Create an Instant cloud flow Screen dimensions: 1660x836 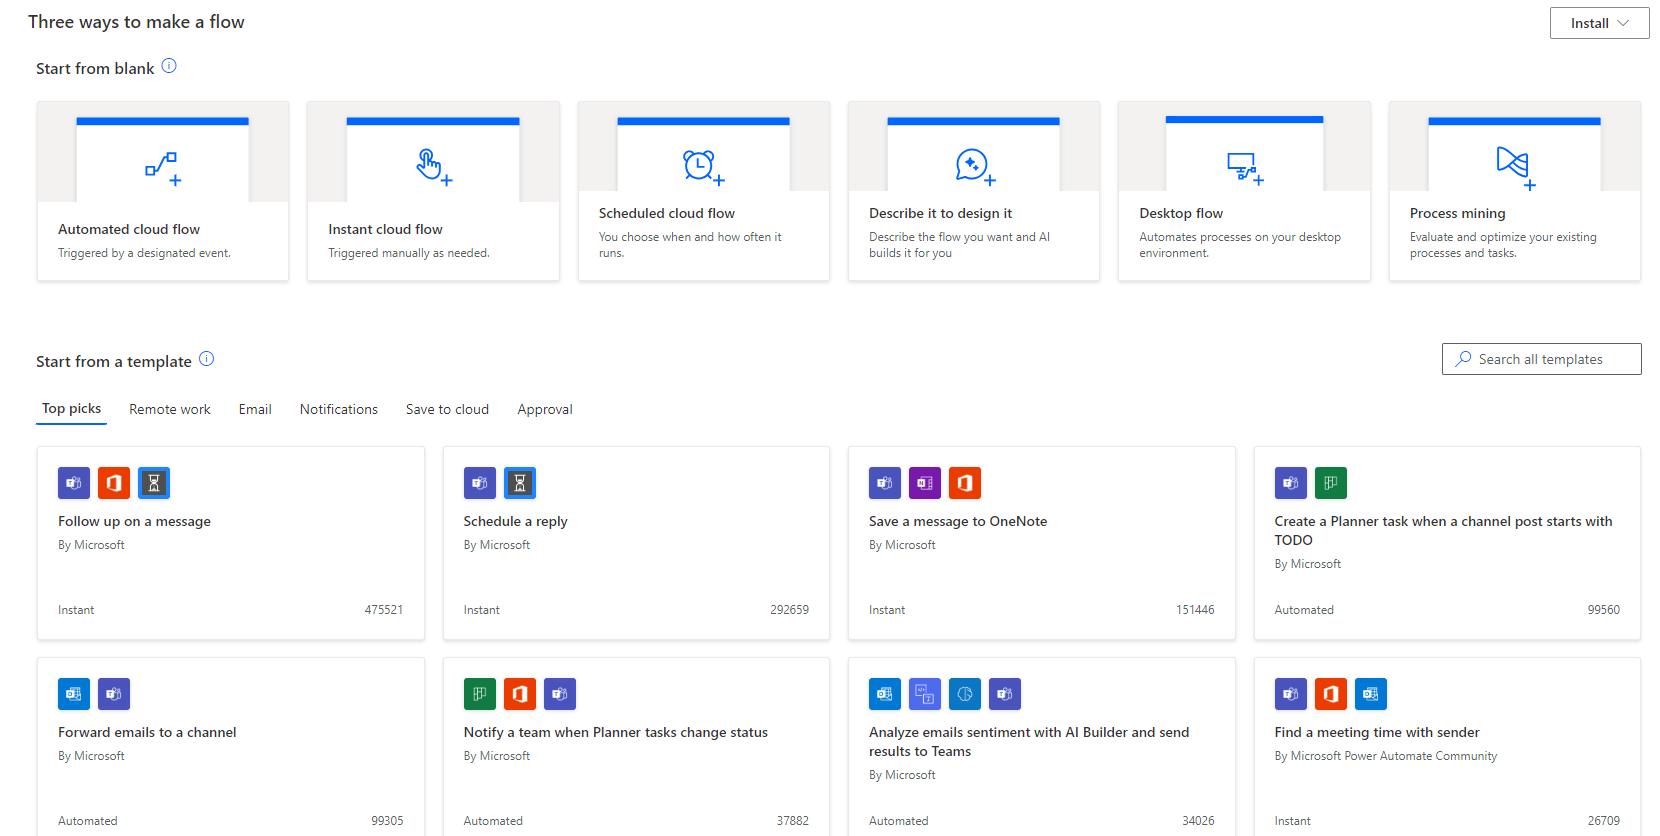(433, 191)
